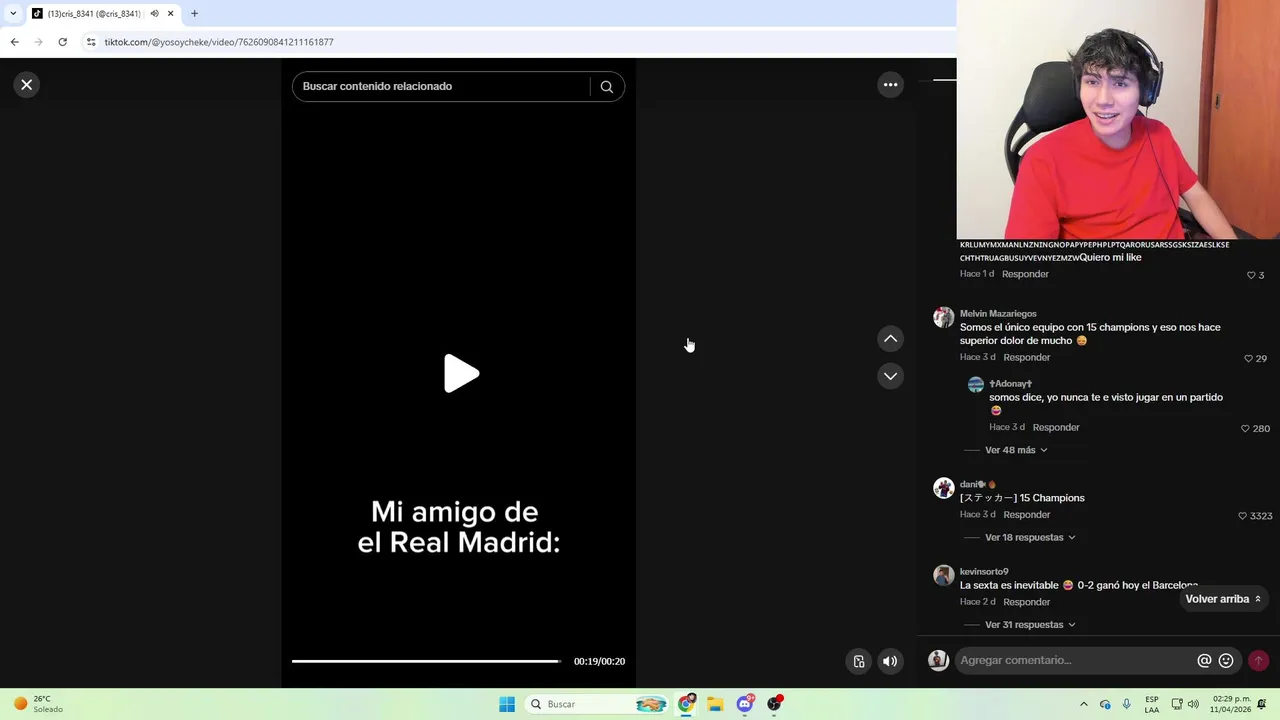1280x720 pixels.
Task: Open Chrome from the taskbar
Action: pos(686,704)
